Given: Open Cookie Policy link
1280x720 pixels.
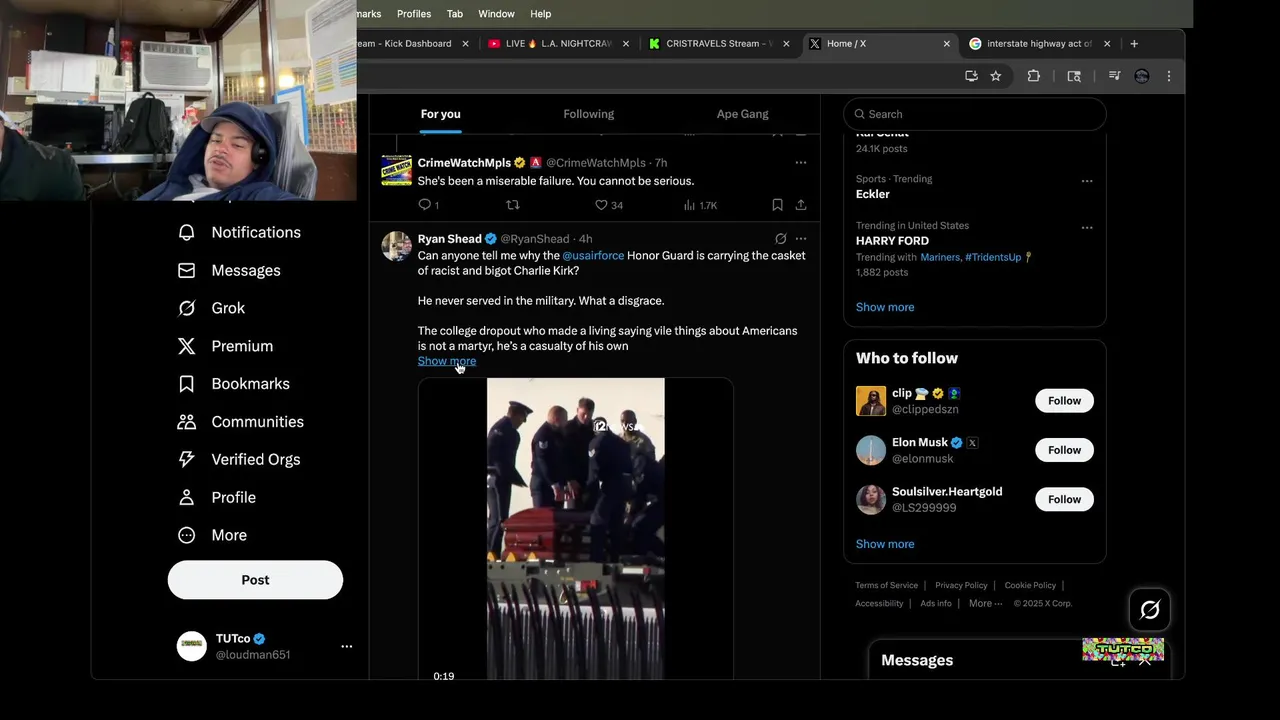Looking at the screenshot, I should point(1030,585).
